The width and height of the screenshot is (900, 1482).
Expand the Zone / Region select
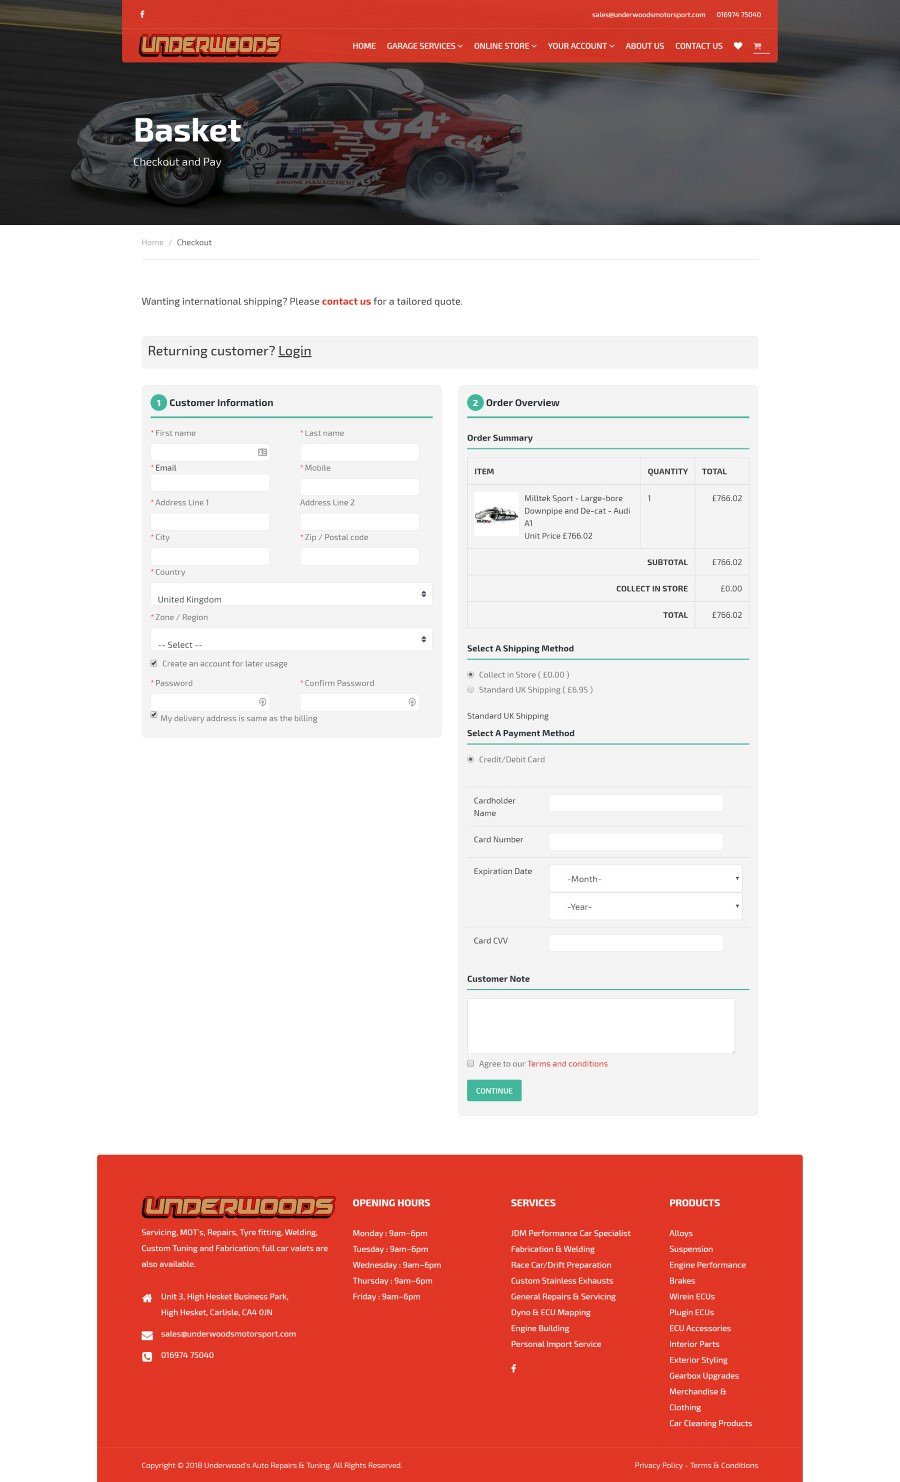(x=291, y=640)
